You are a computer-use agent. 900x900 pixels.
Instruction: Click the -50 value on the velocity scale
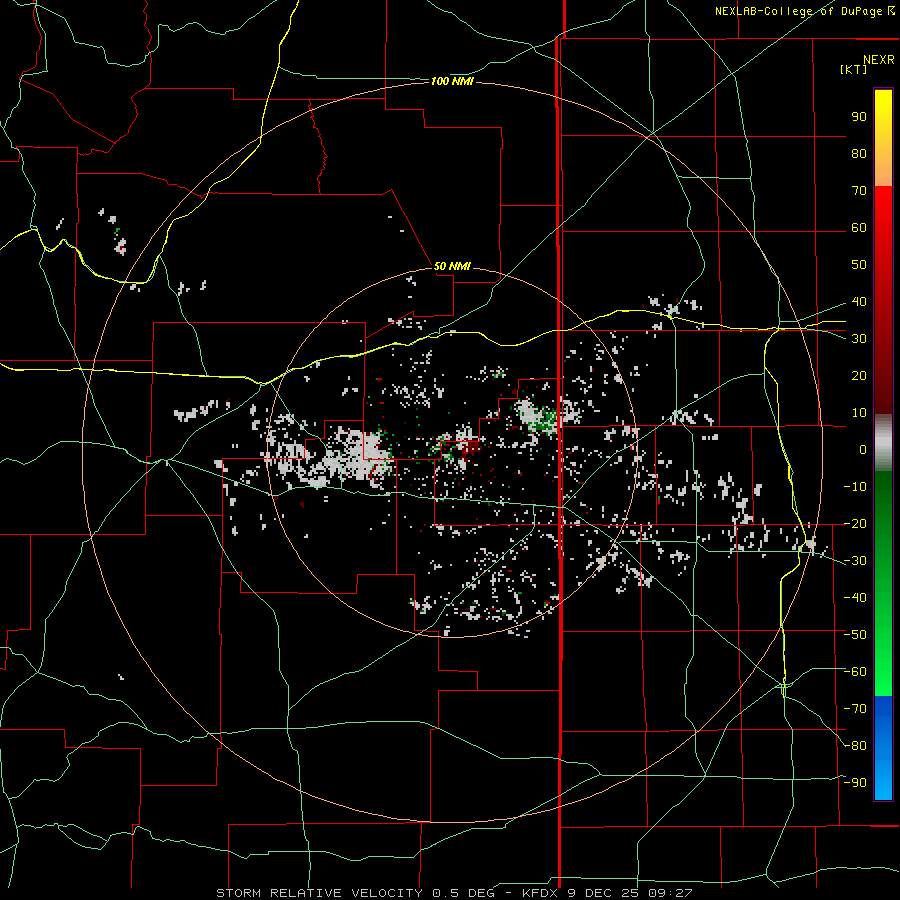855,635
